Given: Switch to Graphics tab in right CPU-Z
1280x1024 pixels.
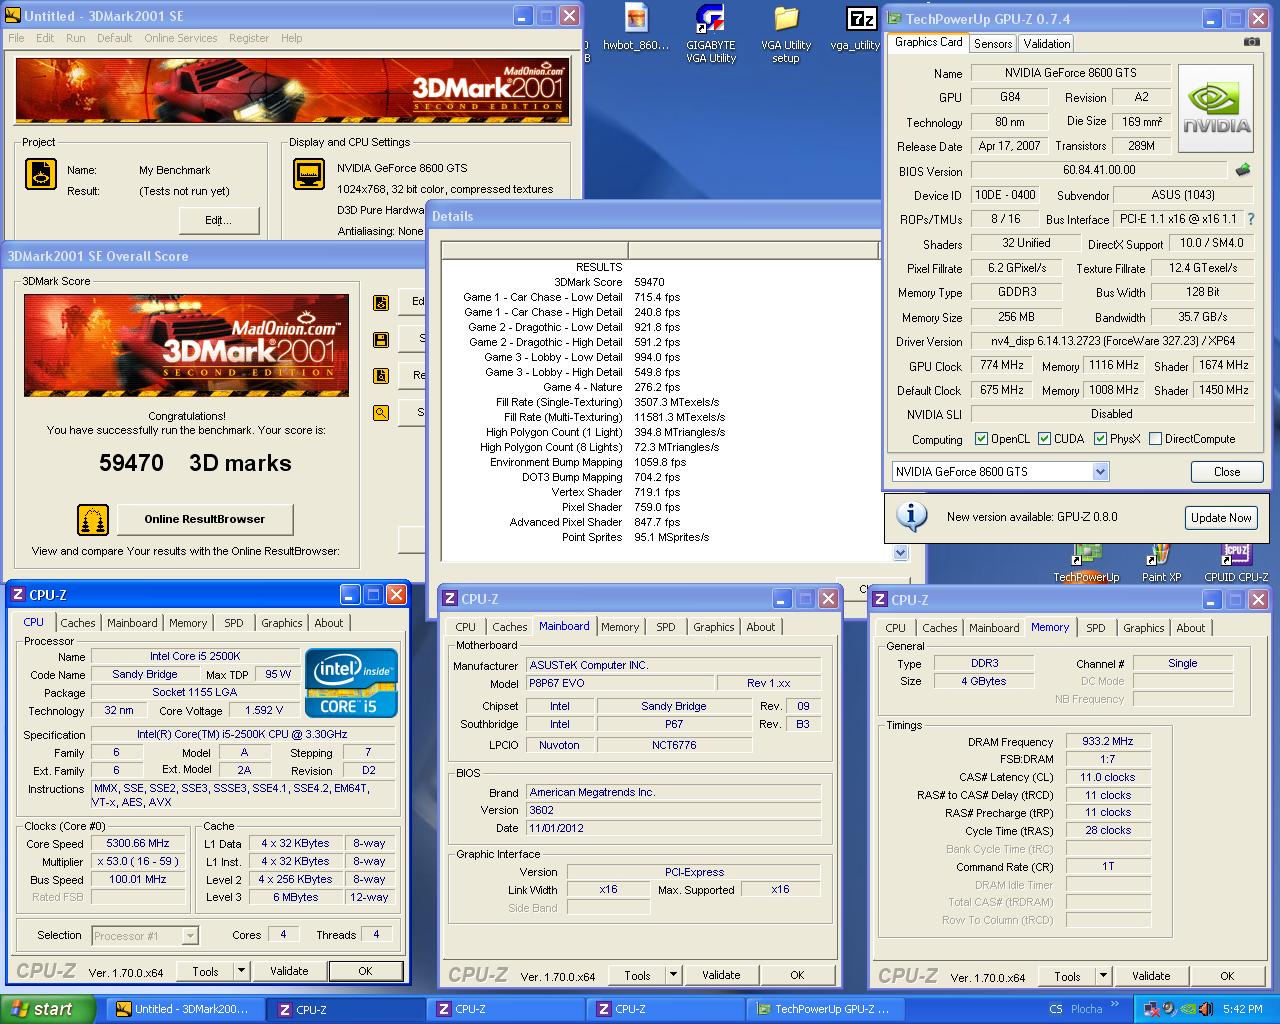Looking at the screenshot, I should [1144, 628].
